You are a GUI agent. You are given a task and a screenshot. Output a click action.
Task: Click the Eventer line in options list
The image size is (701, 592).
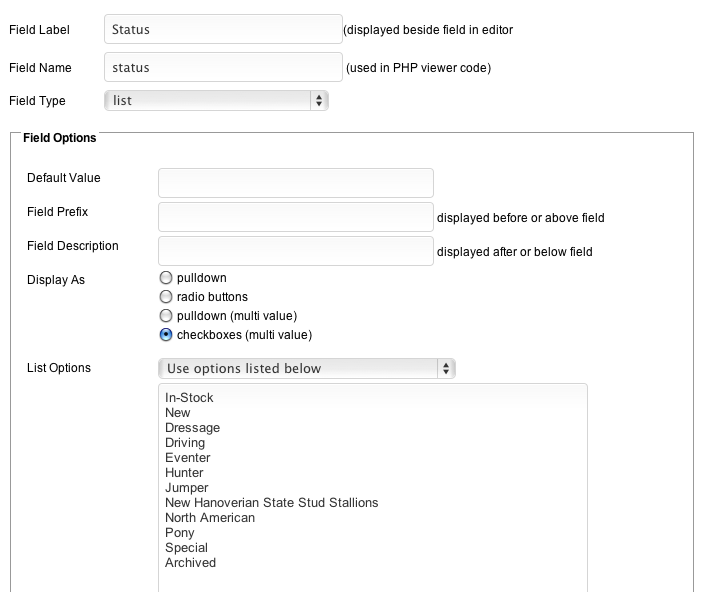(188, 458)
